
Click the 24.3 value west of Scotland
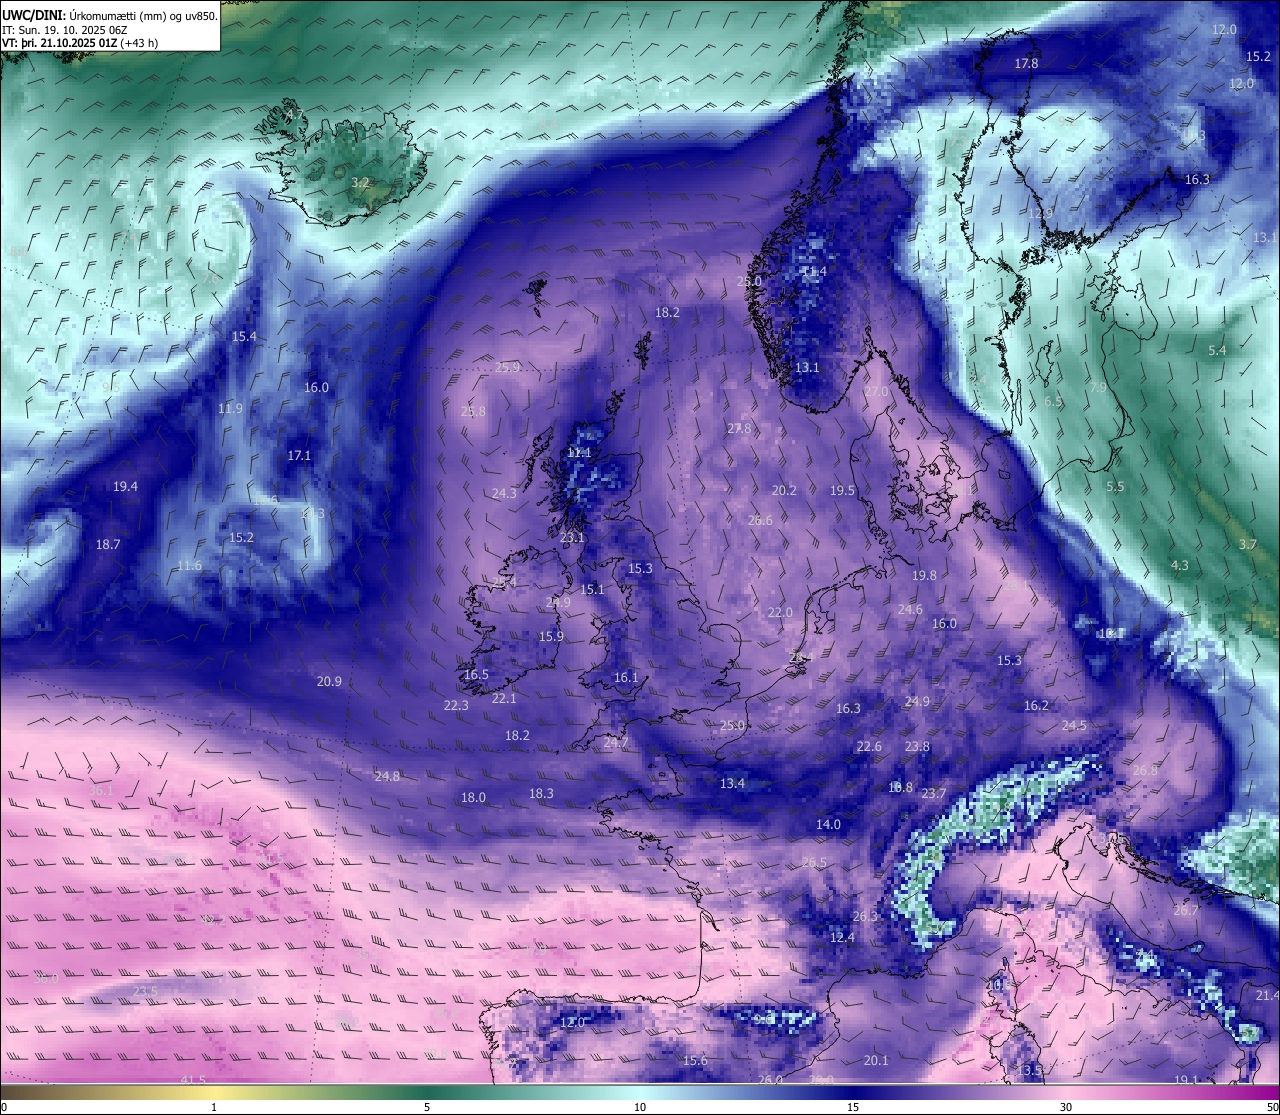(504, 493)
